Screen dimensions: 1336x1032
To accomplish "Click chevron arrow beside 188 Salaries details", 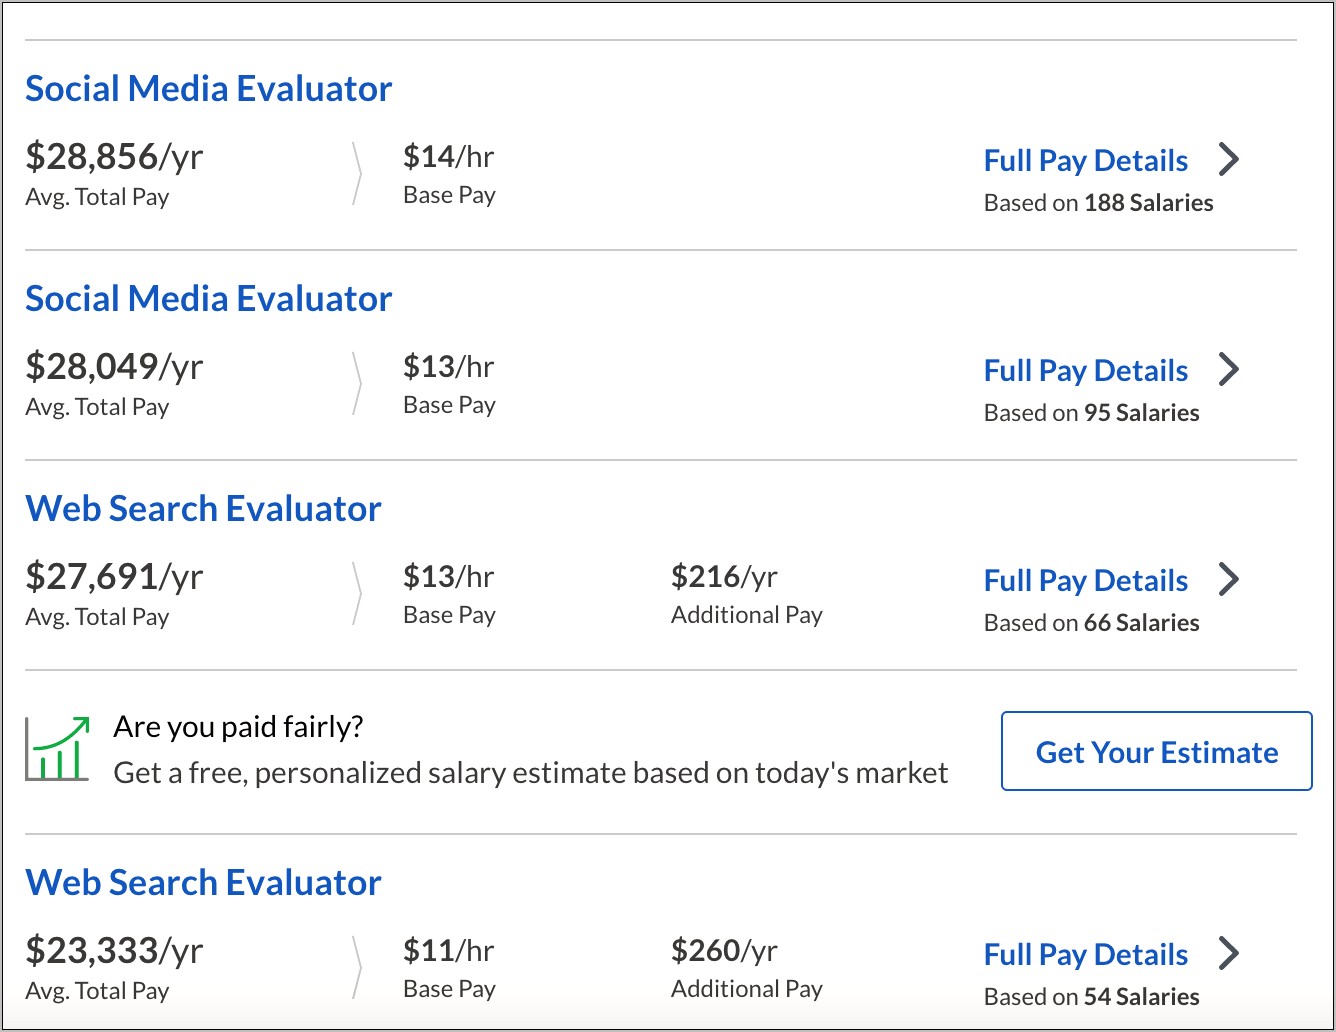I will coord(1229,159).
